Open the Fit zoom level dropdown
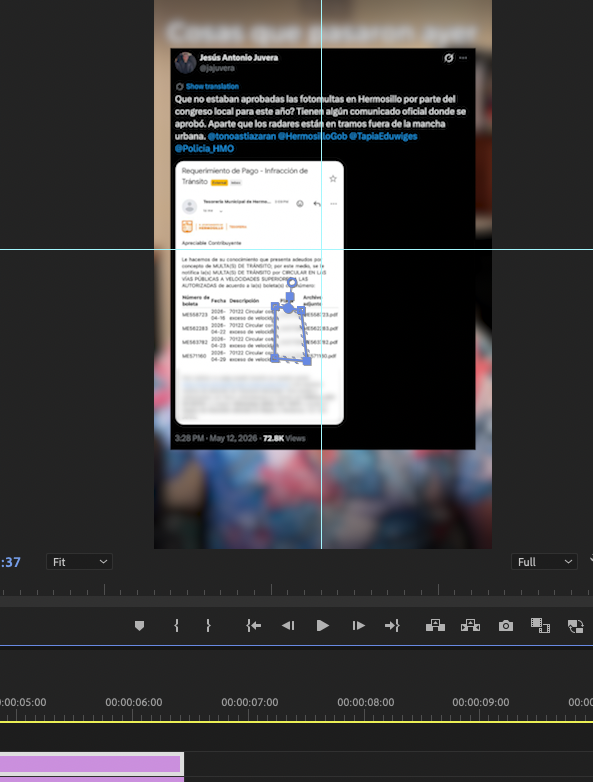The height and width of the screenshot is (782, 593). [79, 562]
